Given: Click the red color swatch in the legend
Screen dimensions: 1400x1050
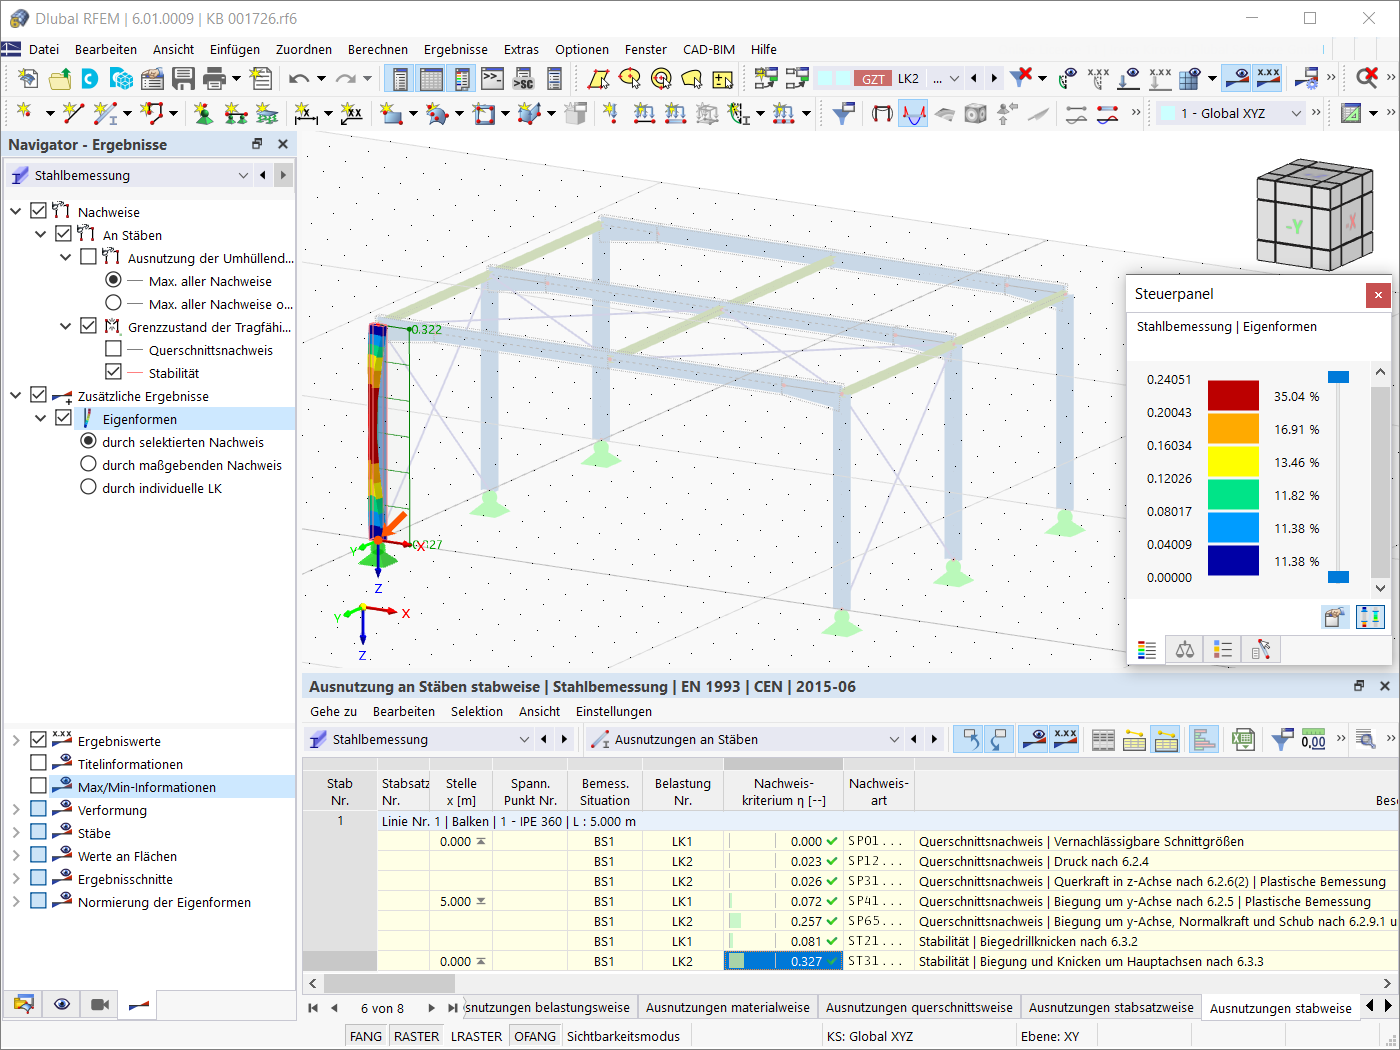Looking at the screenshot, I should 1233,396.
